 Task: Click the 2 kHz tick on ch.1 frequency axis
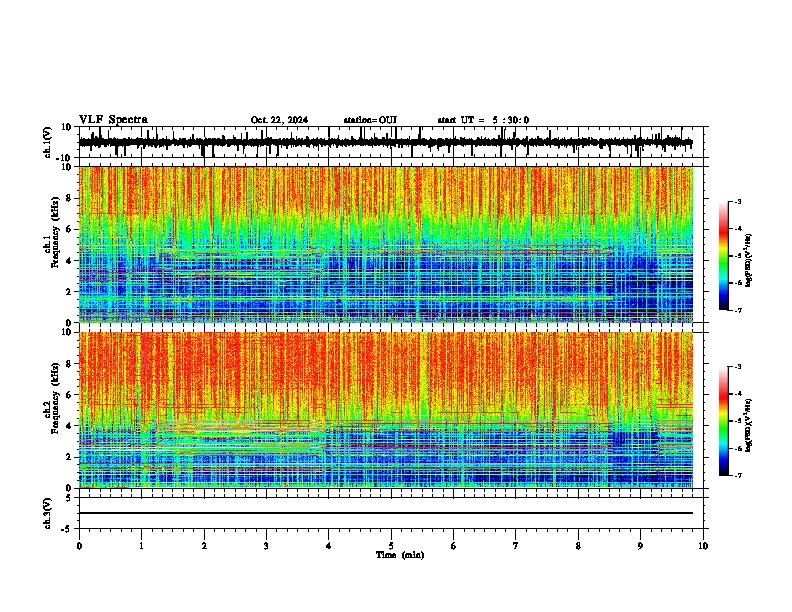[70, 291]
